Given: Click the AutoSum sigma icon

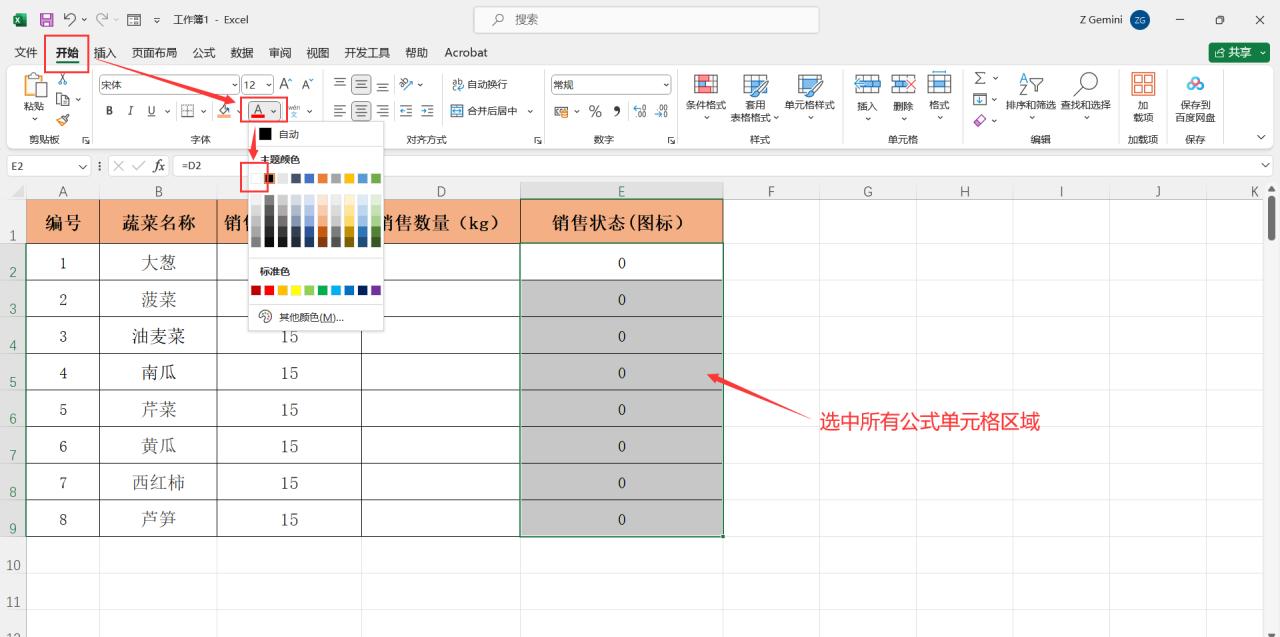Looking at the screenshot, I should (980, 78).
